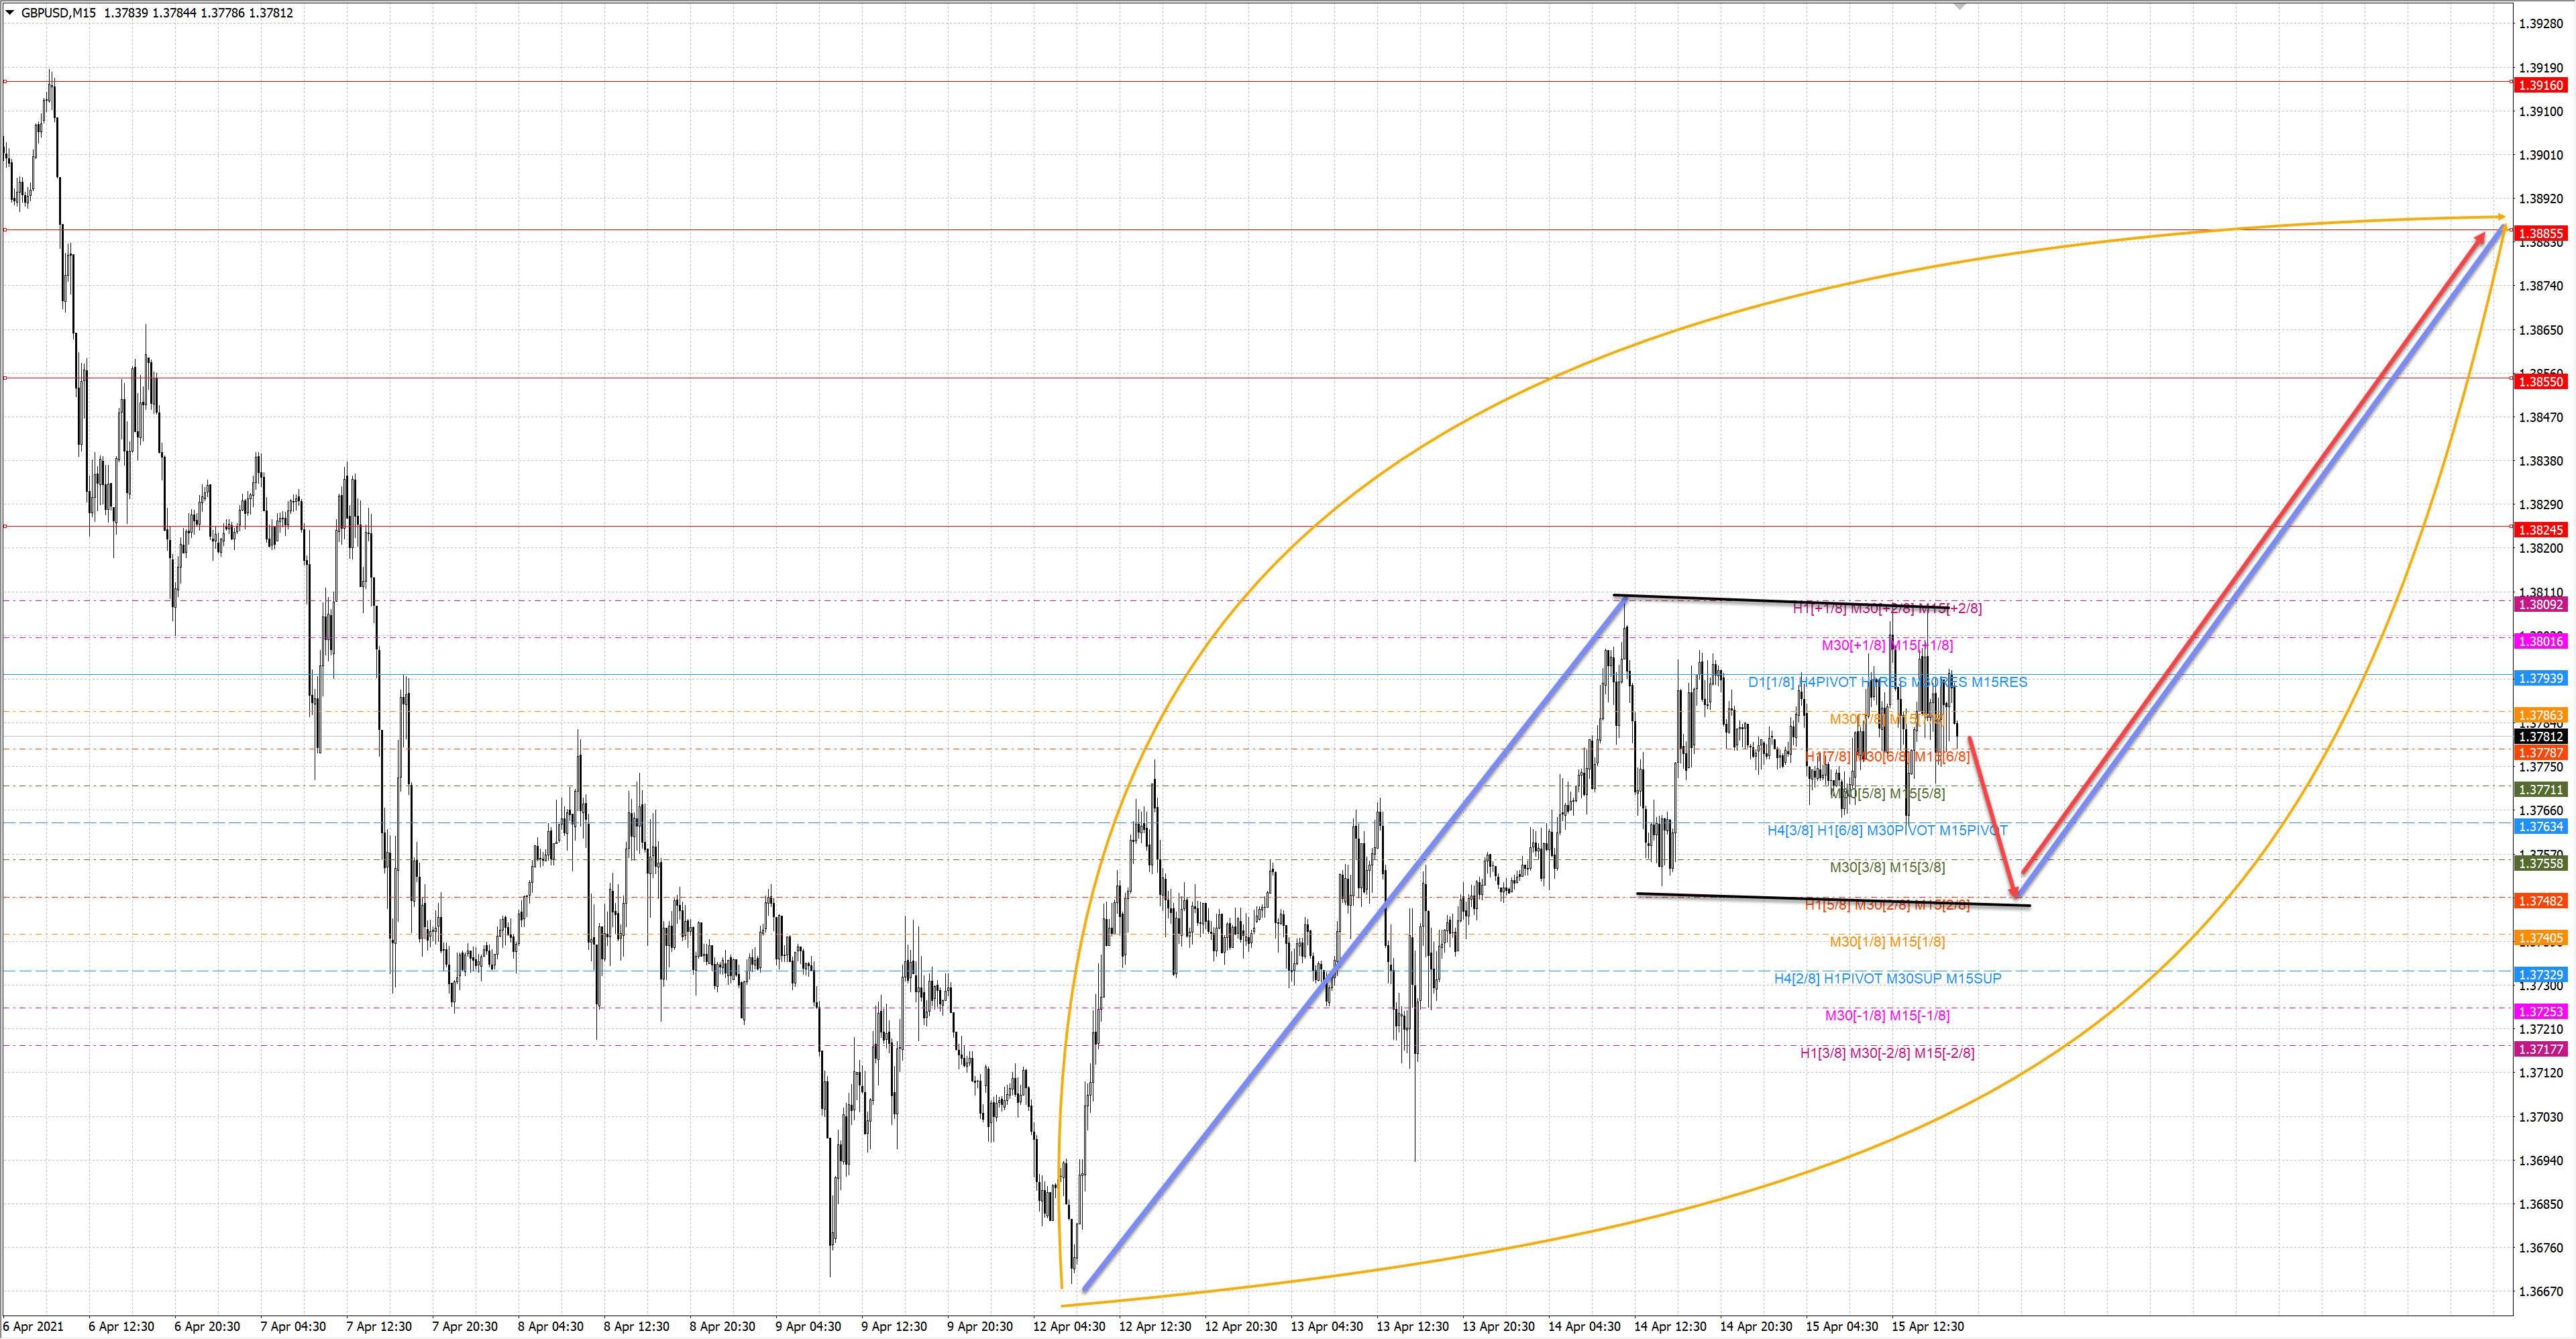Screen dimensions: 2576x1339
Task: Select the blue 1.37939 price tag
Action: (x=2540, y=678)
